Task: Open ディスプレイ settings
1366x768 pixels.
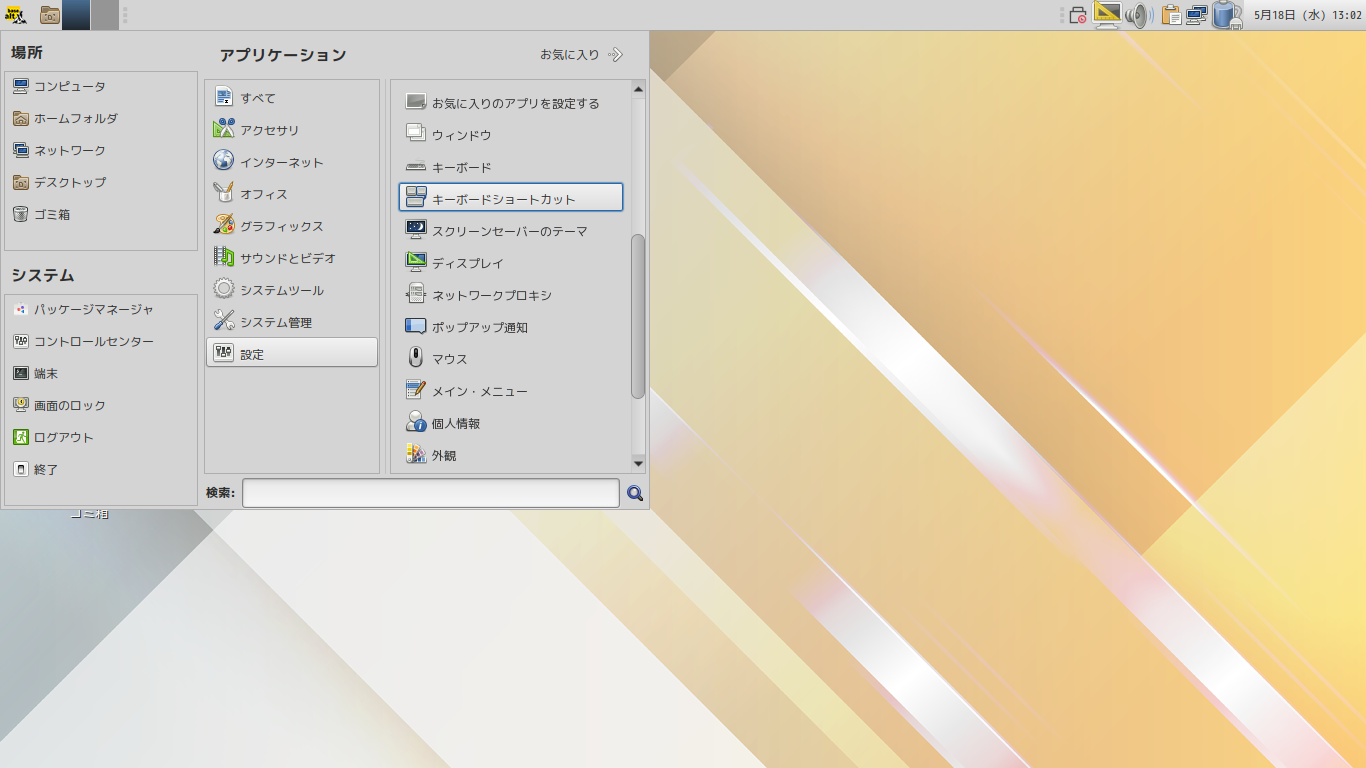Action: pos(511,263)
